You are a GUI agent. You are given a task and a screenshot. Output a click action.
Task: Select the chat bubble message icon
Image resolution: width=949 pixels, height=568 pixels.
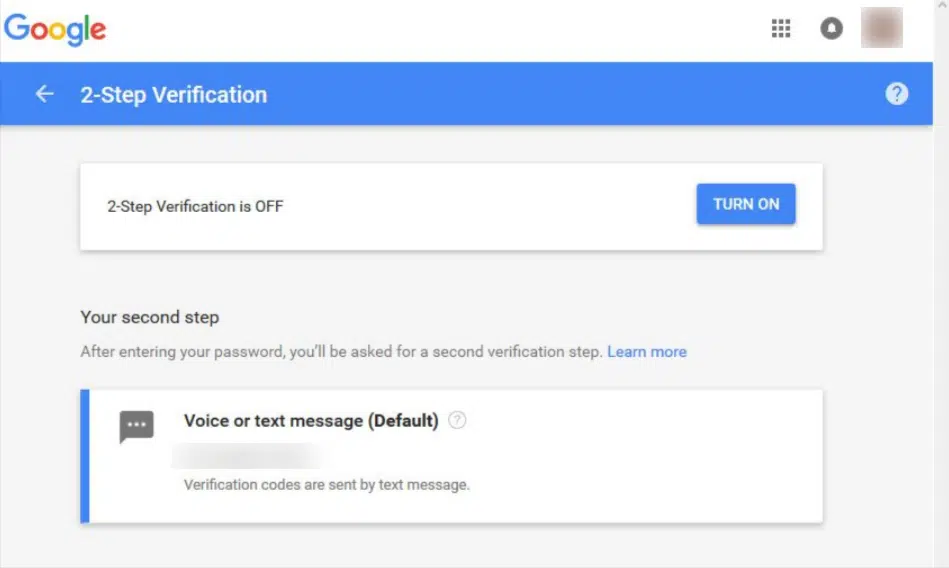tap(136, 426)
